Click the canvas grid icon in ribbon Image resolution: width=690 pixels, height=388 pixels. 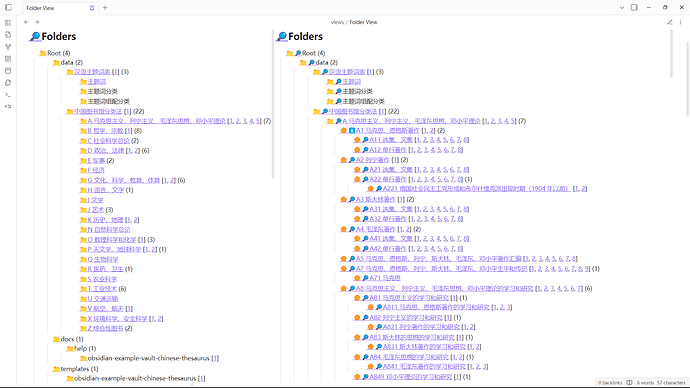(8, 59)
